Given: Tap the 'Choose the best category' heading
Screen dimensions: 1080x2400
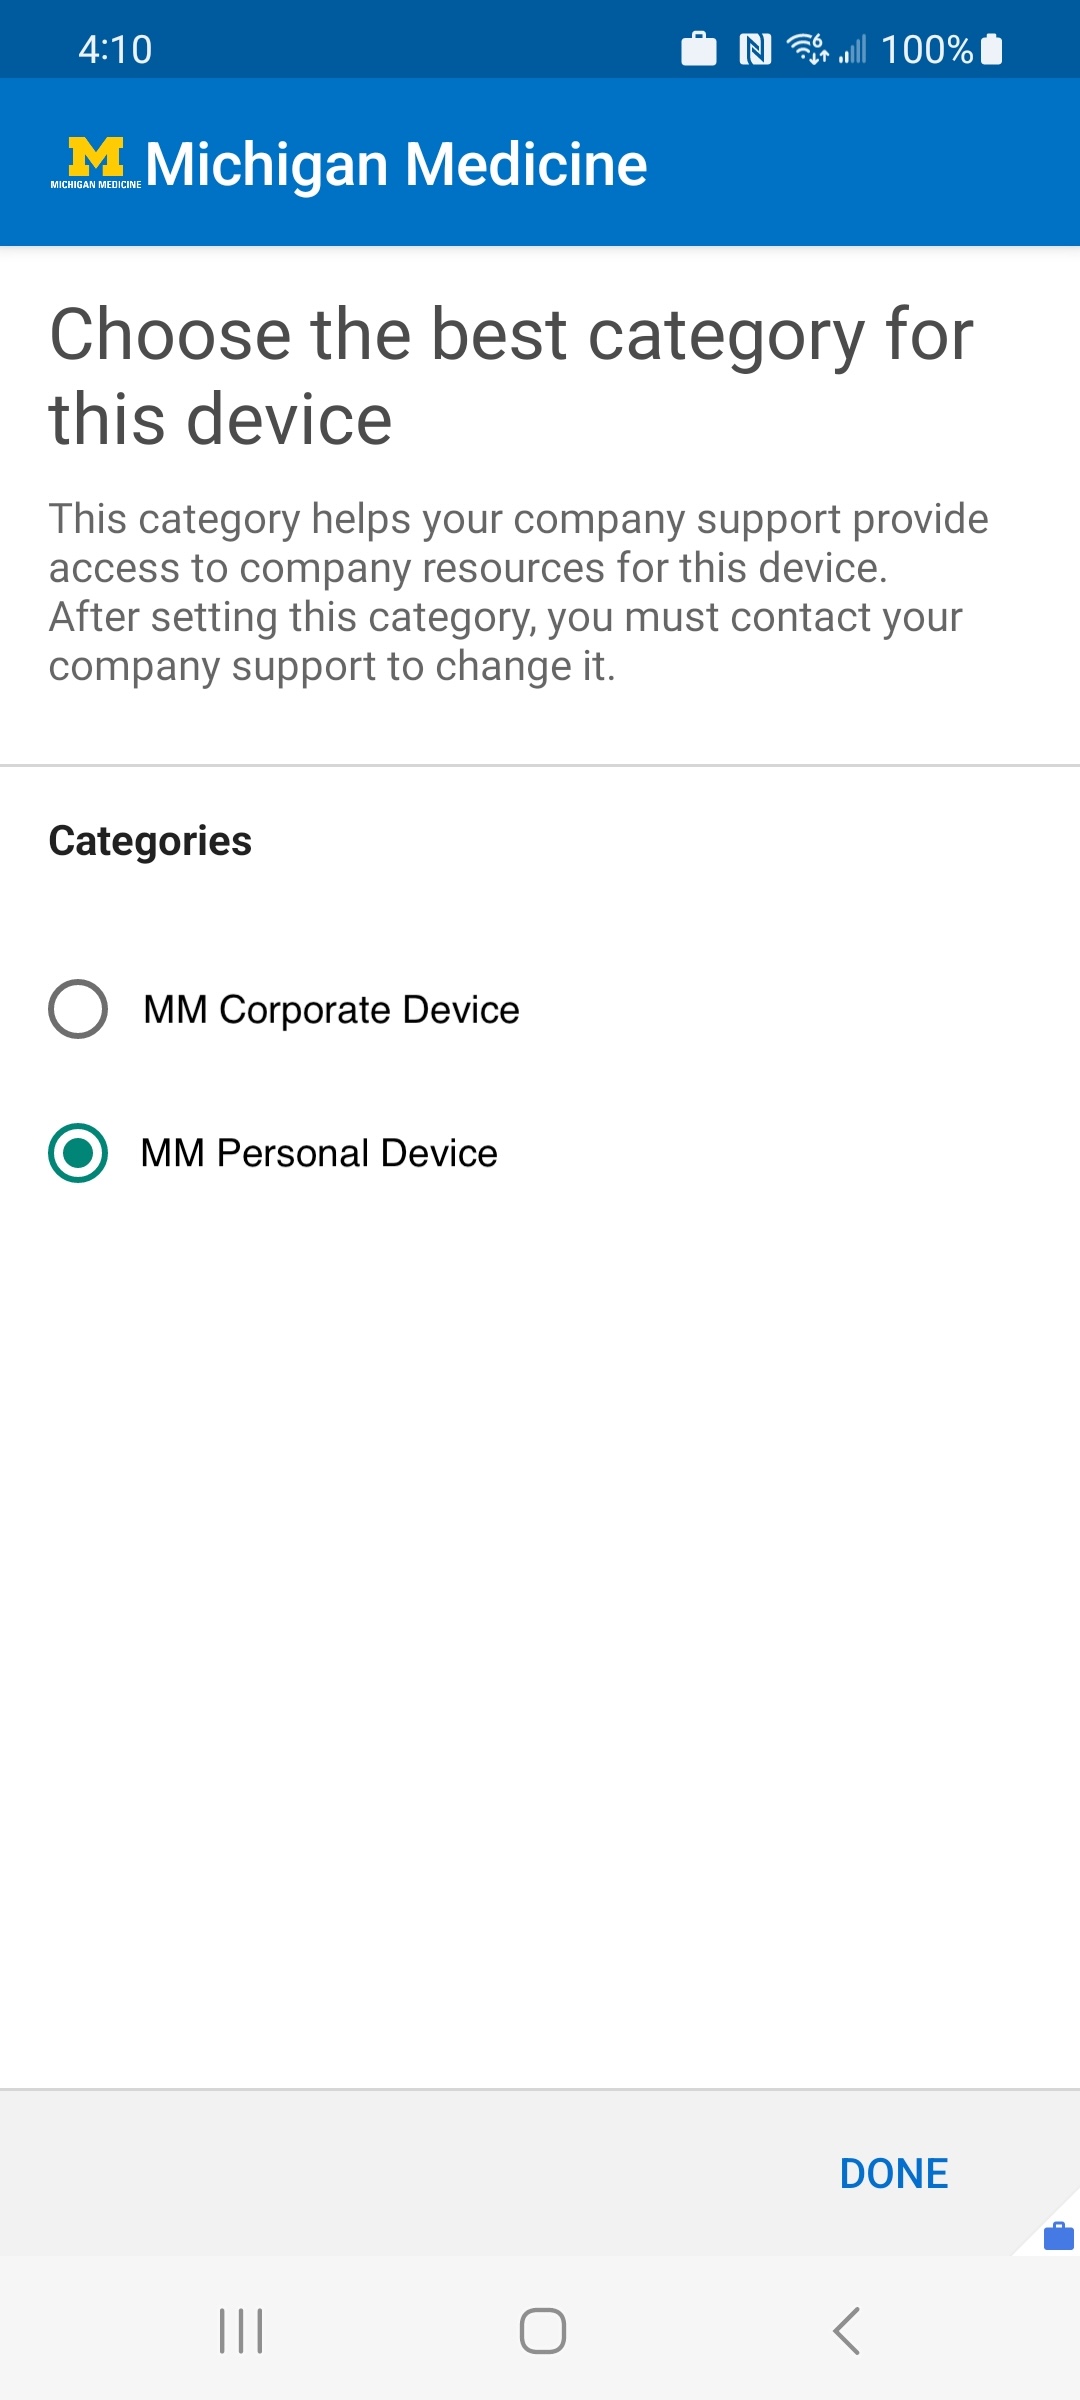Looking at the screenshot, I should (511, 376).
